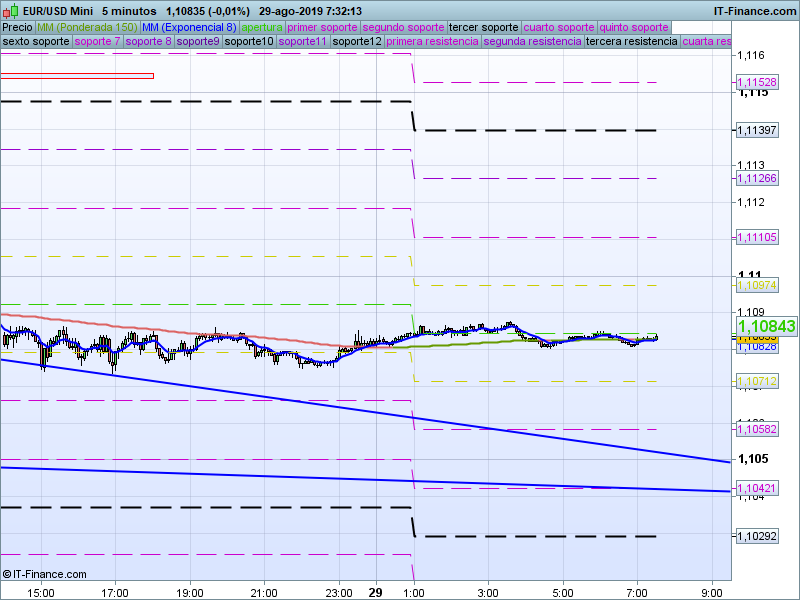The width and height of the screenshot is (800, 600).
Task: Select the Precio legend label
Action: pos(17,27)
